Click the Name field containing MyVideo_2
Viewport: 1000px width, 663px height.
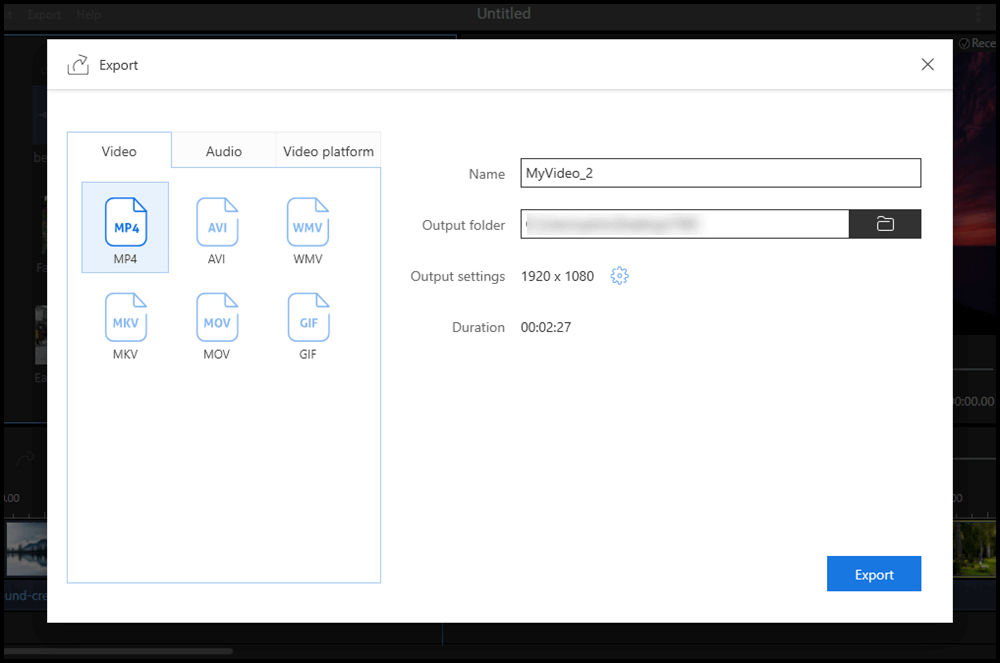pos(720,173)
